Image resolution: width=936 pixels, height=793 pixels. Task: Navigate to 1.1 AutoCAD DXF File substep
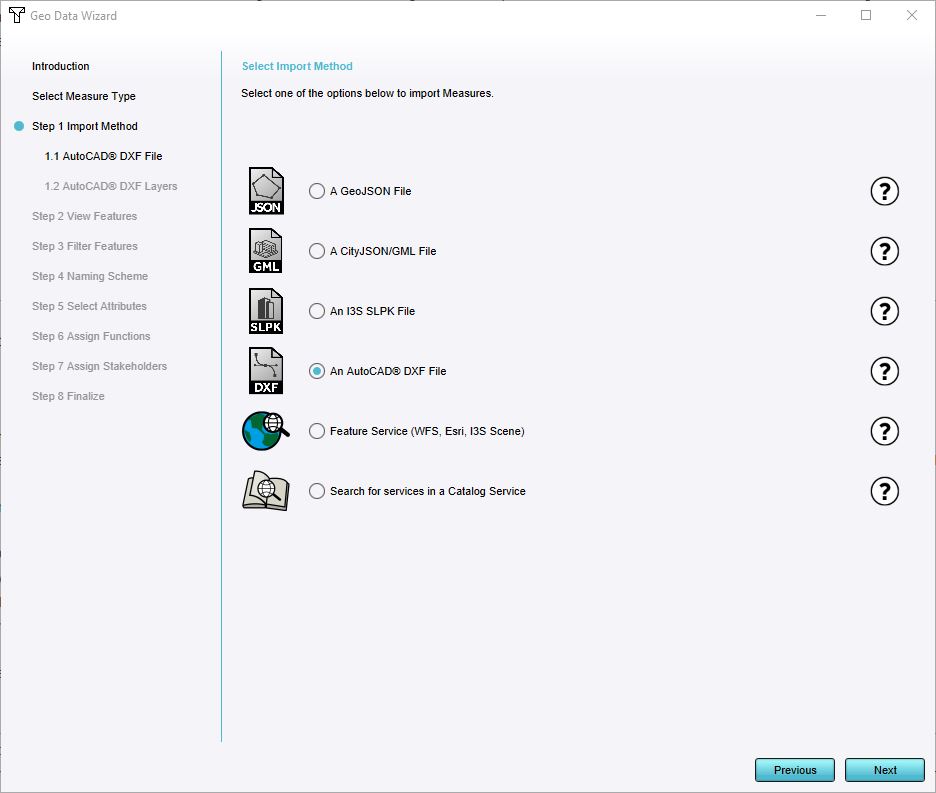pyautogui.click(x=103, y=156)
